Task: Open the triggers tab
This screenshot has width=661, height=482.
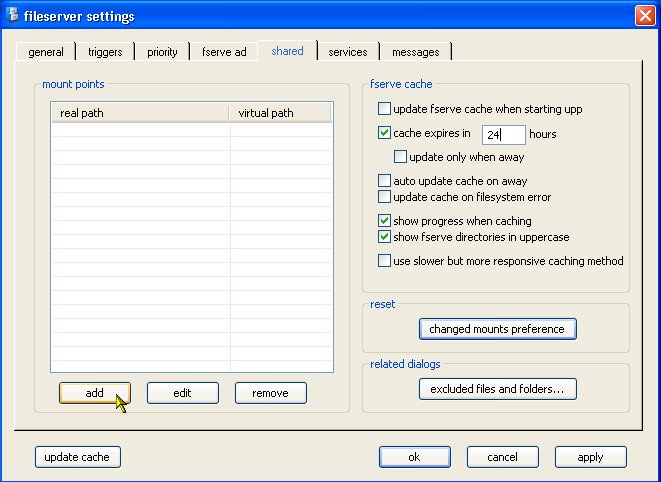Action: [x=105, y=52]
